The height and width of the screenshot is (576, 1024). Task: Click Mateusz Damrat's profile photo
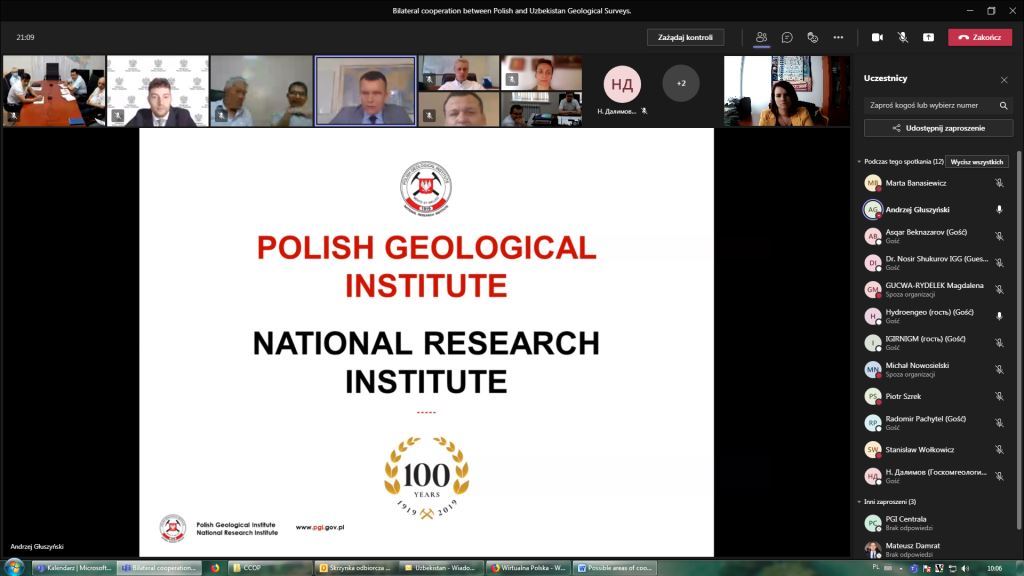pyautogui.click(x=872, y=549)
